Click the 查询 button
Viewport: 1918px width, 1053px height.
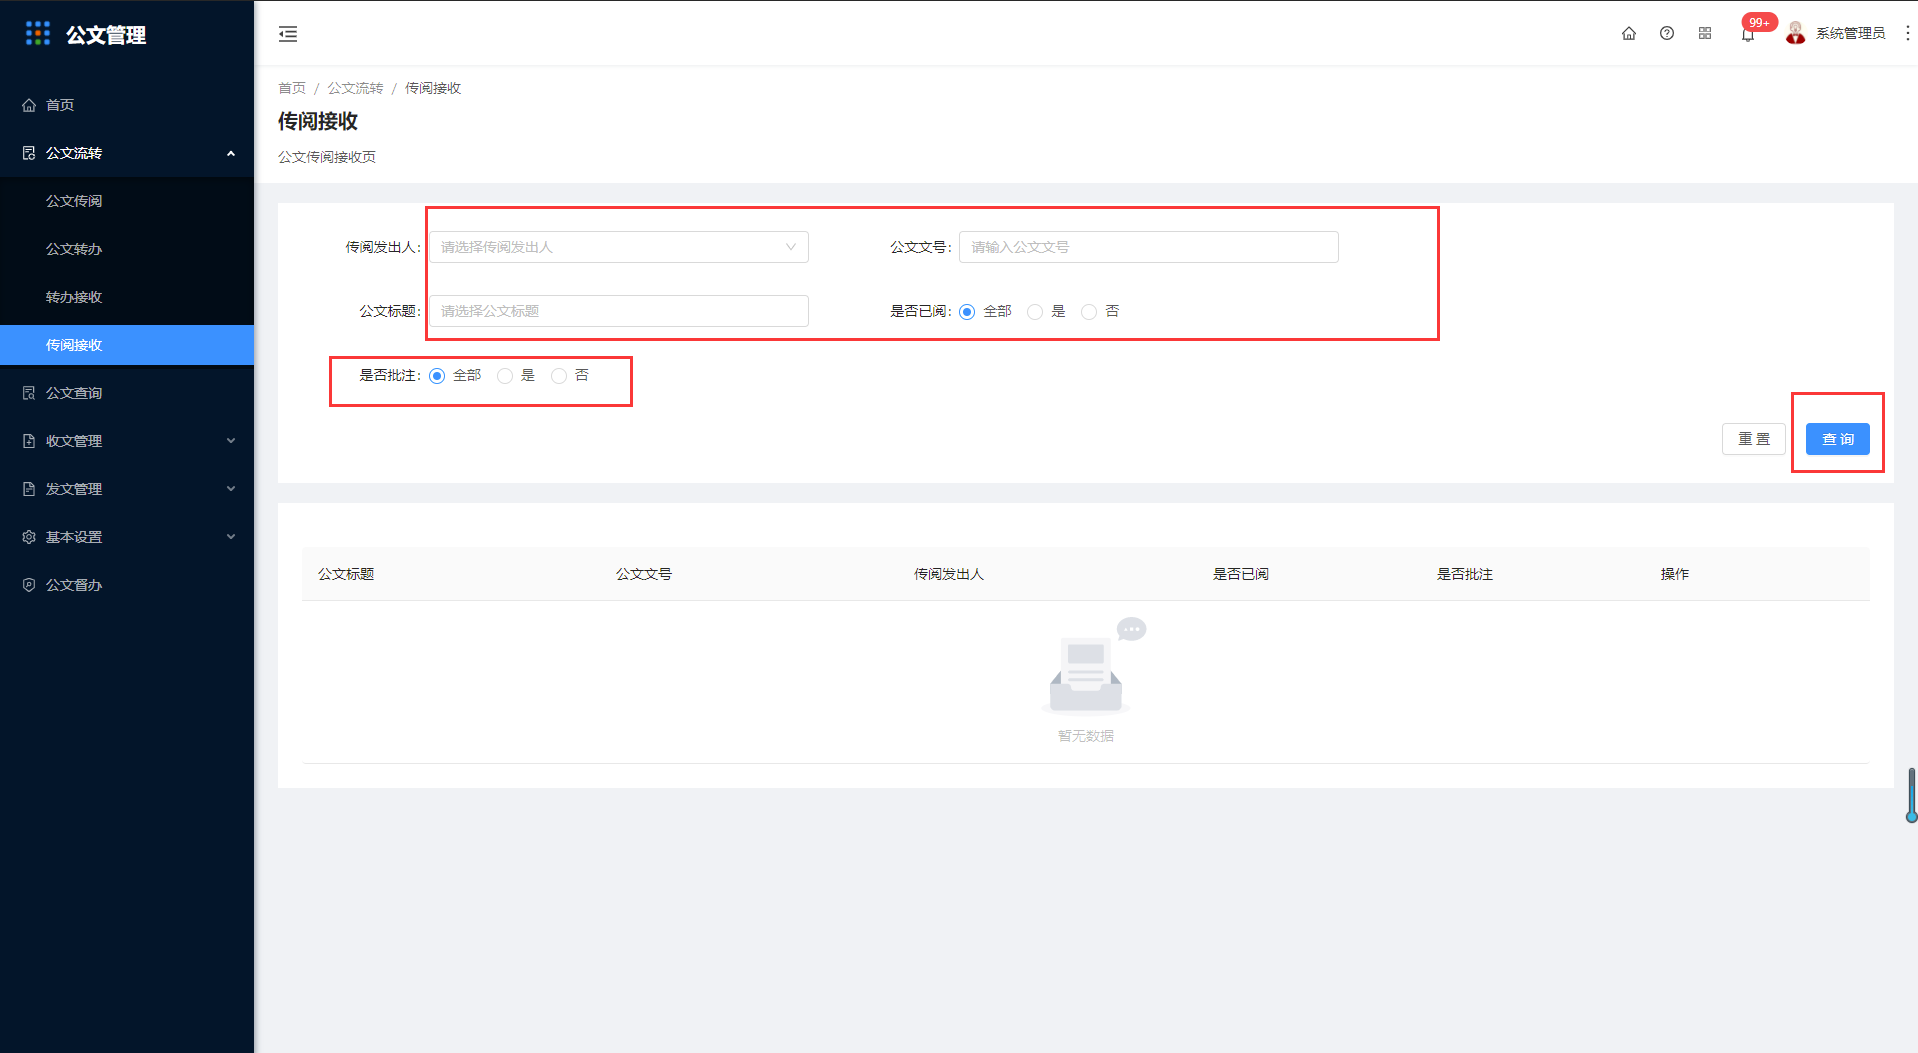[1838, 439]
